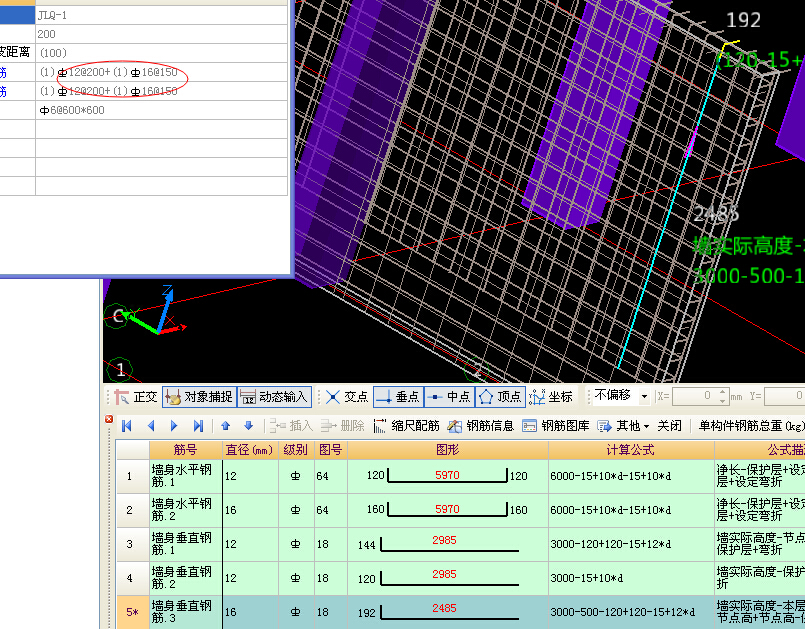The width and height of the screenshot is (805, 629).
Task: Increase X offset with up stepper
Action: point(722,392)
